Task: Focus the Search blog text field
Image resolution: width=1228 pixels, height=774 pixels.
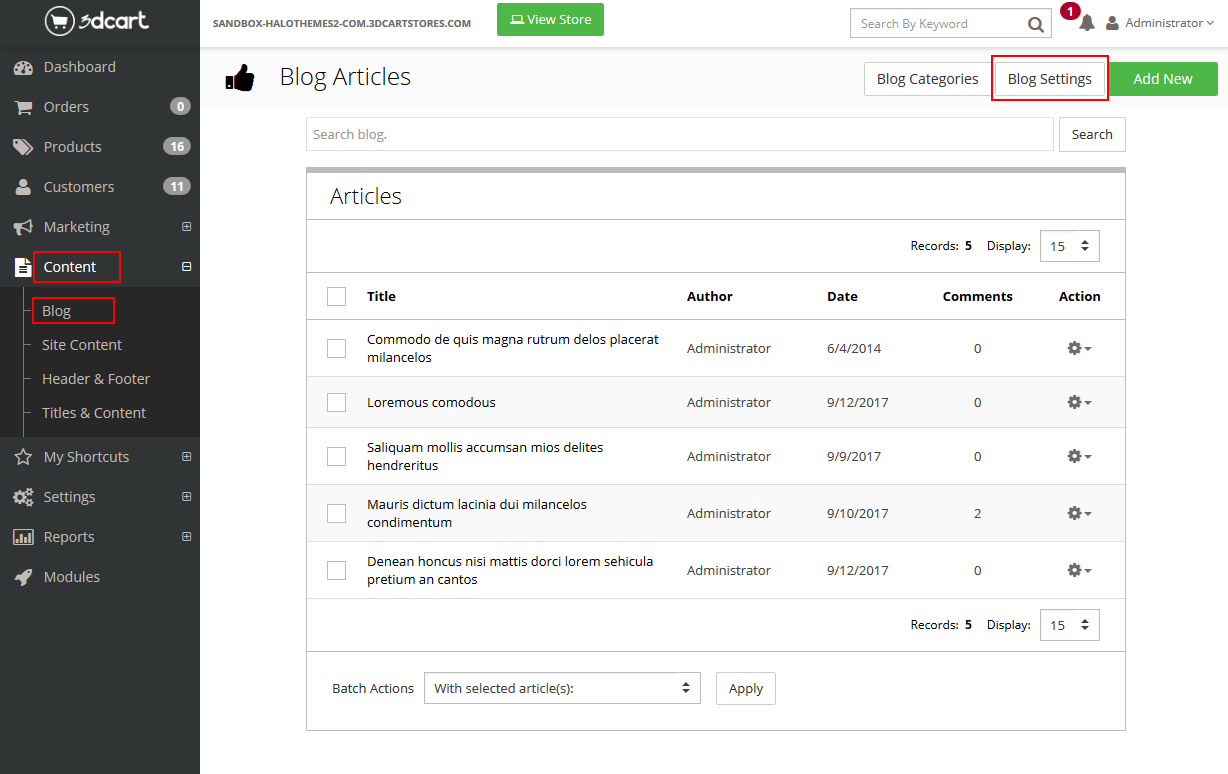Action: [679, 134]
